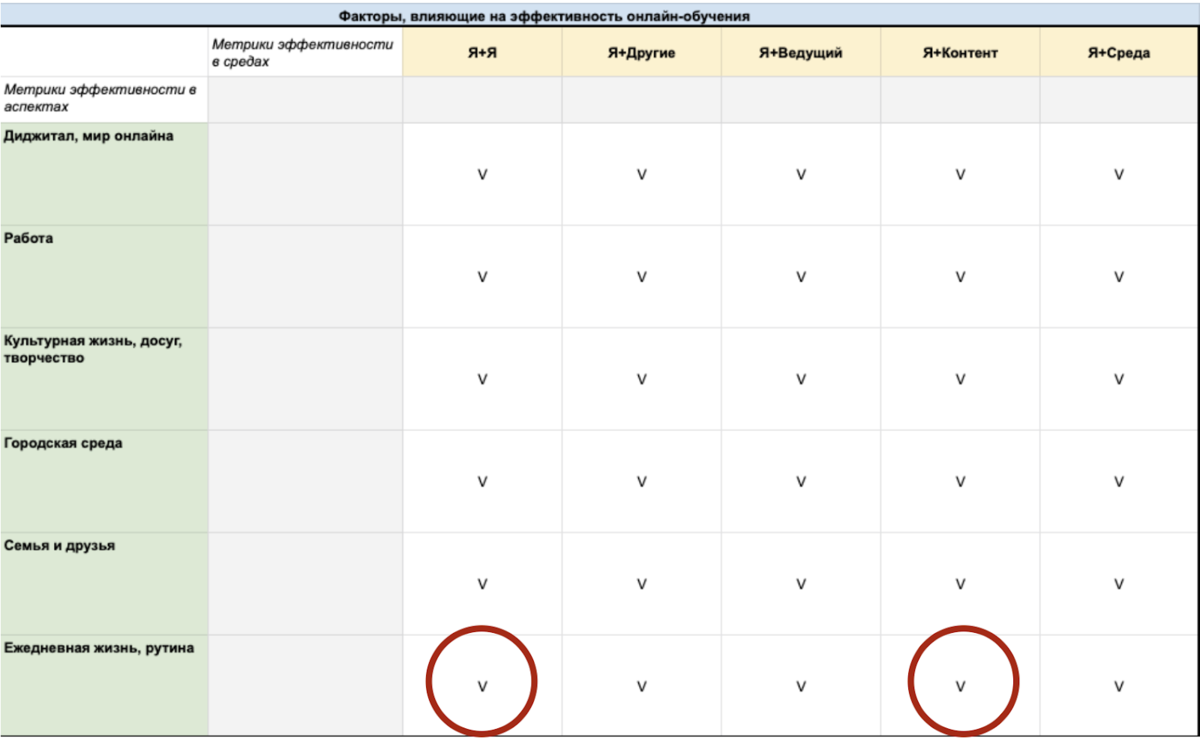Select the title cell 'Факторы, влияющие на эффективность онлайн-обучения'
Viewport: 1200px width, 741px height.
pos(600,15)
